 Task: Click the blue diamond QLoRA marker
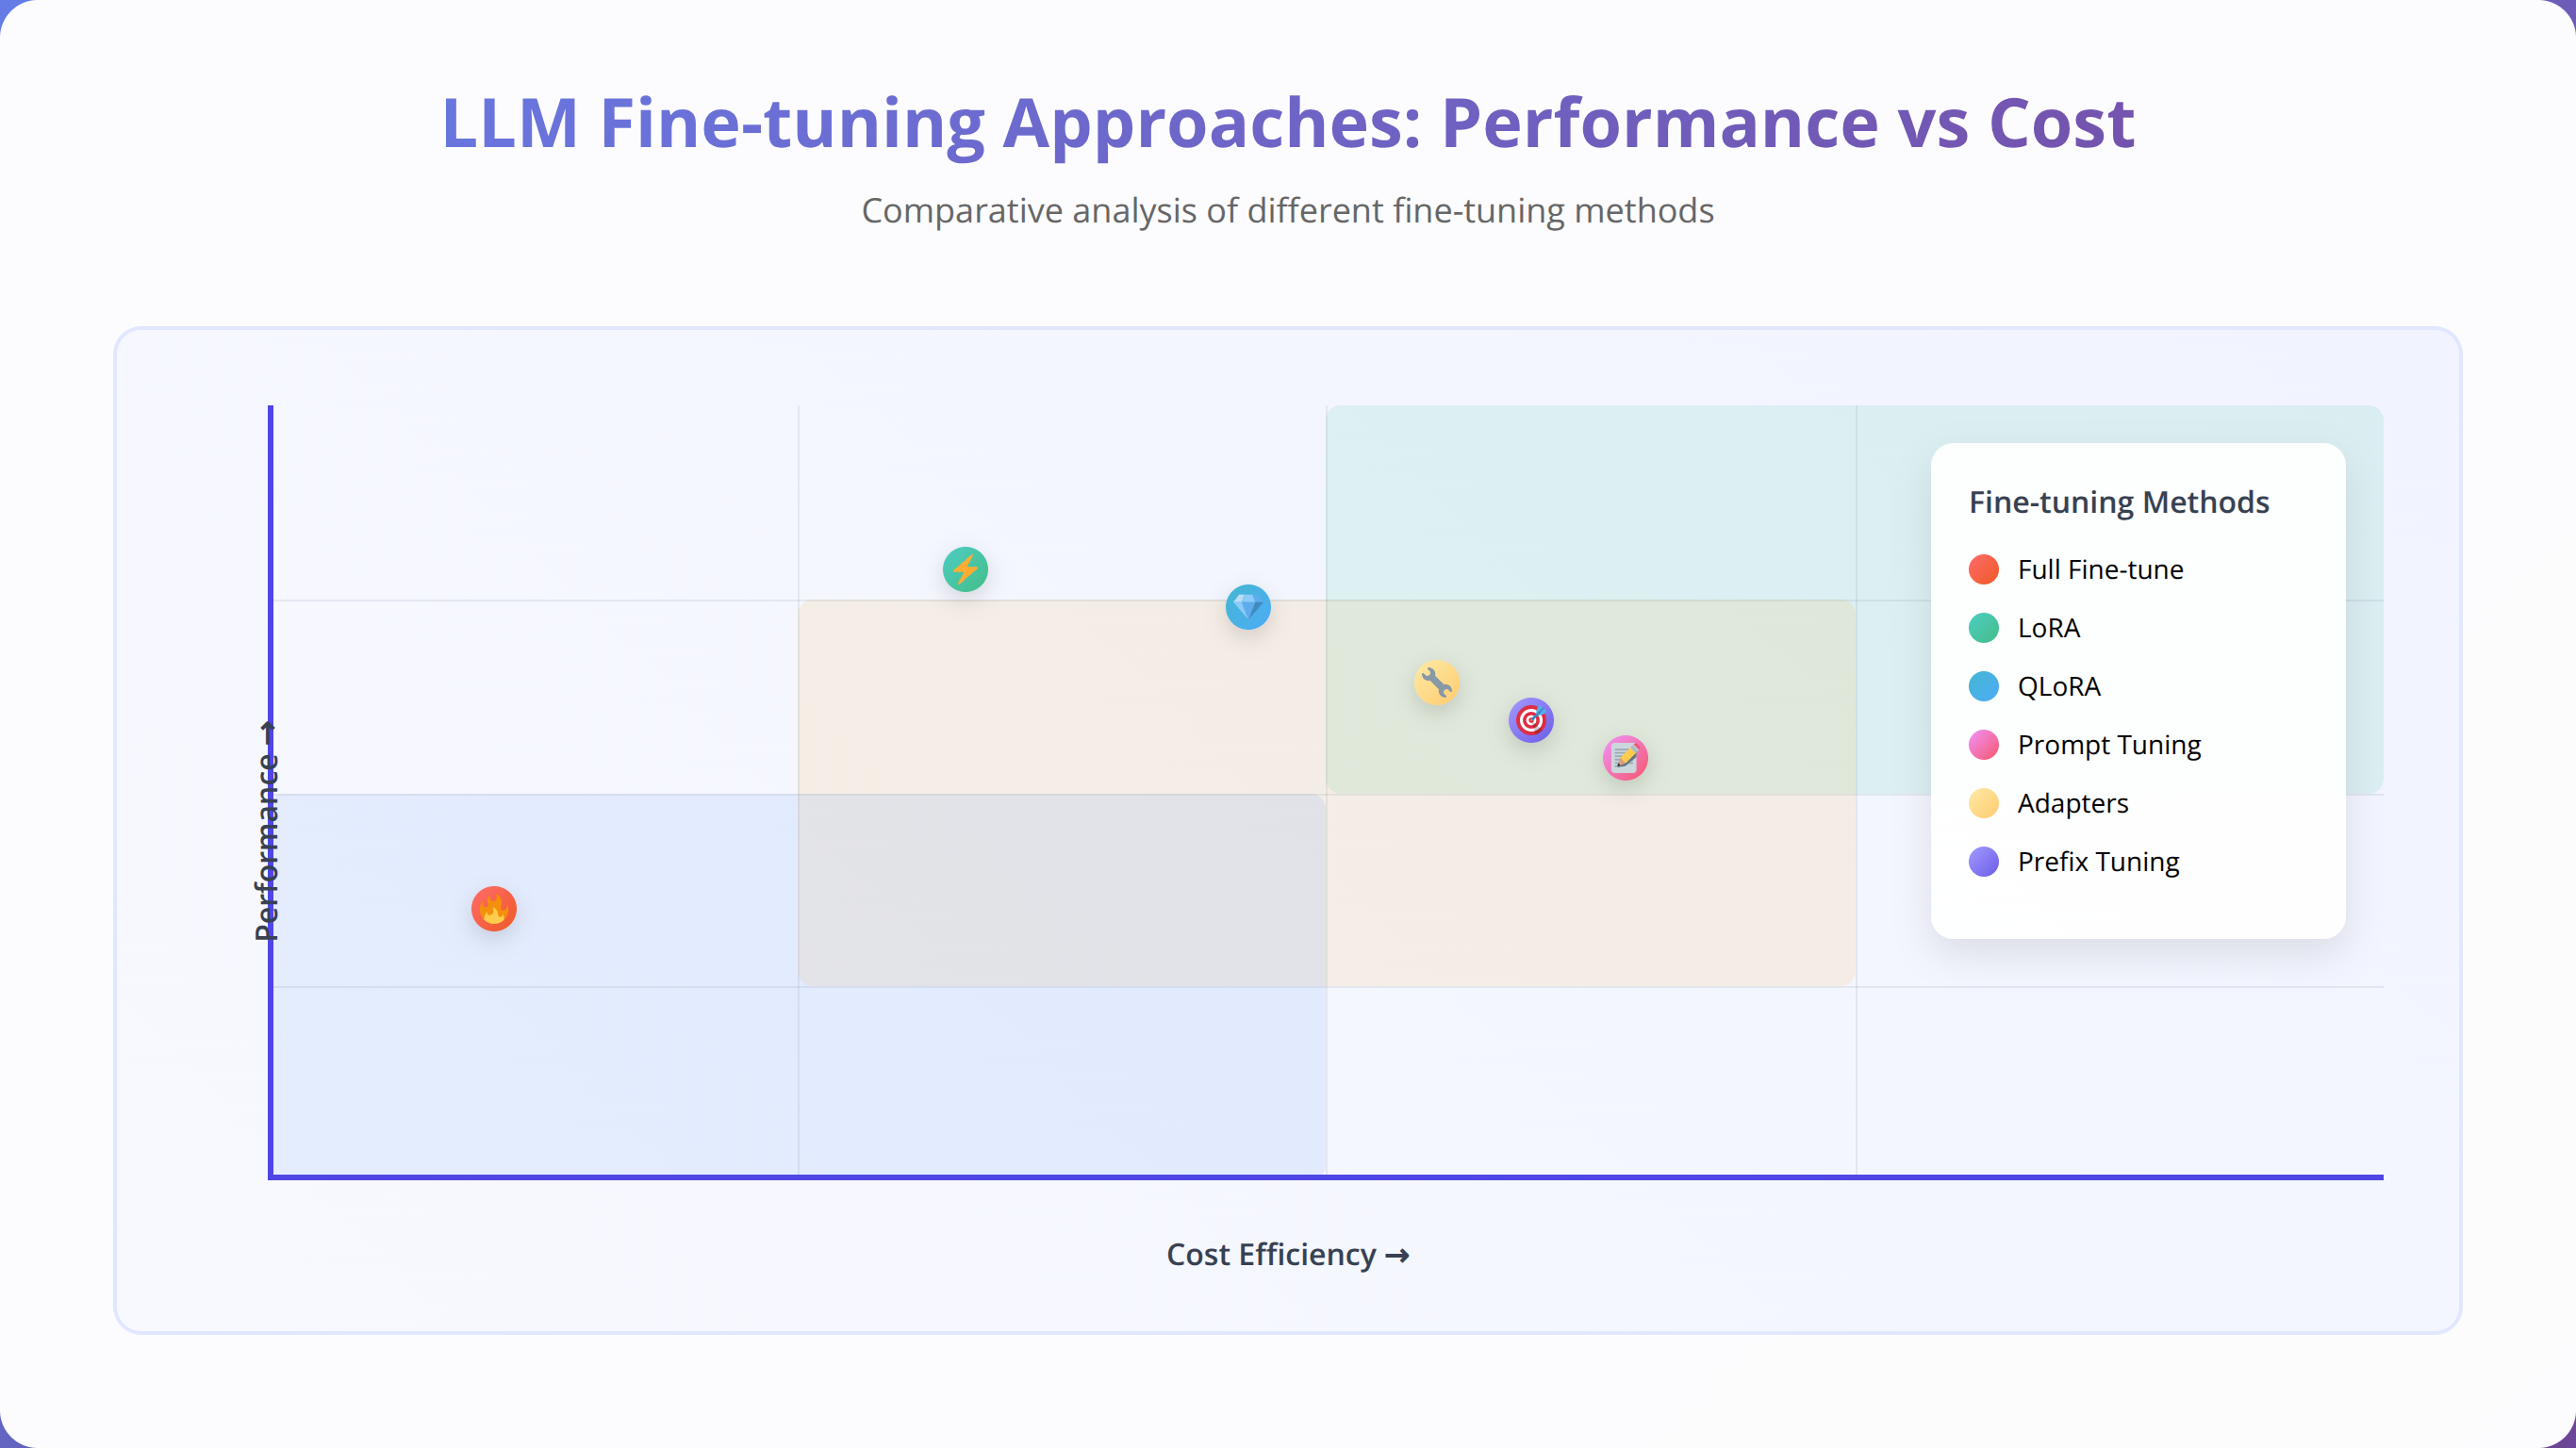(x=1248, y=607)
